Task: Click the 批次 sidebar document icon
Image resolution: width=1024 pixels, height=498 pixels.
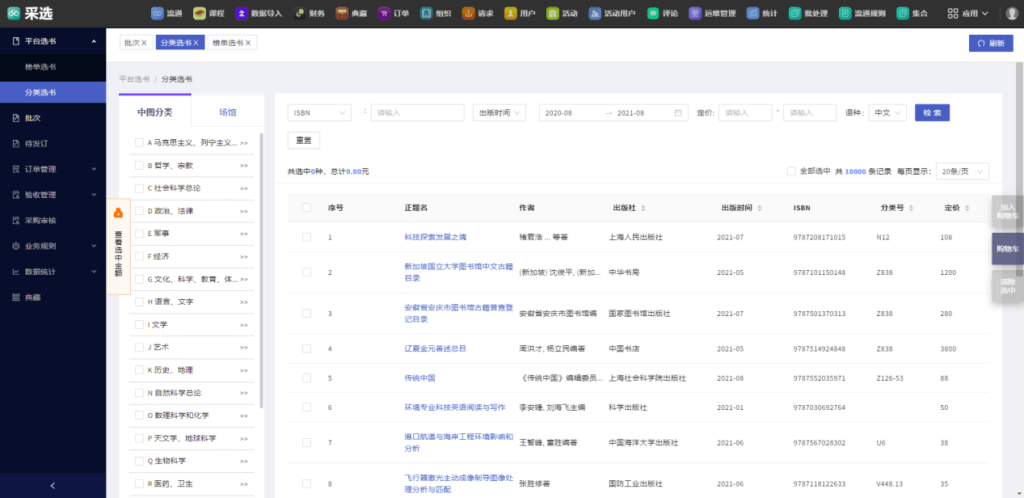Action: pyautogui.click(x=15, y=118)
